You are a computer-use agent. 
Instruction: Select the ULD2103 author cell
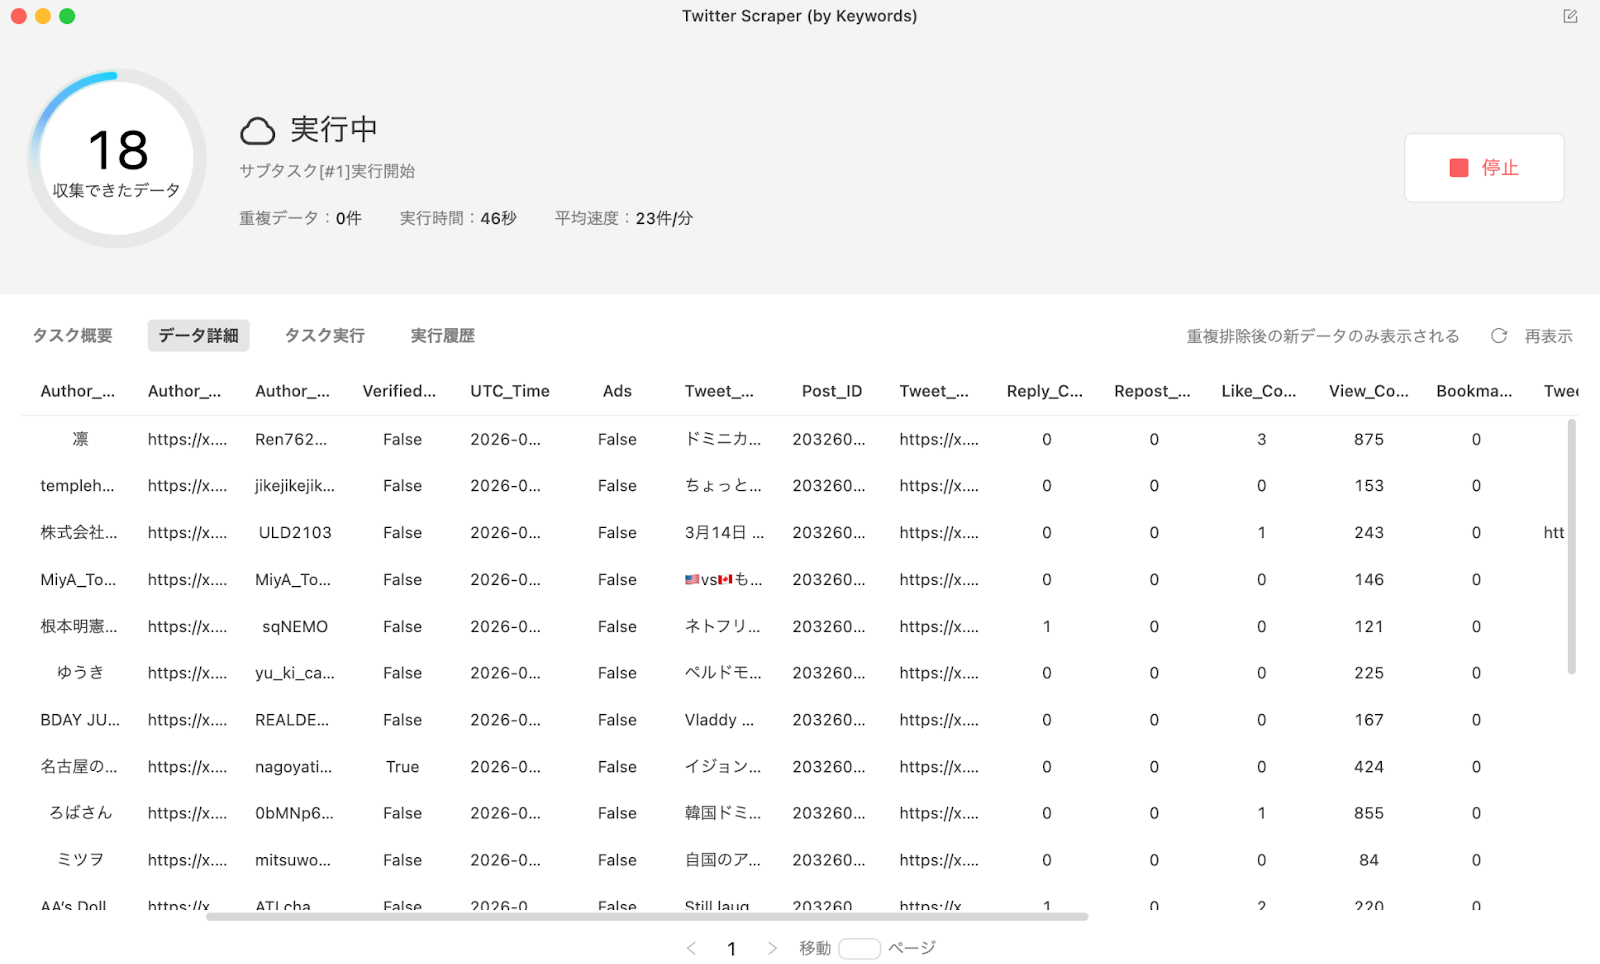[294, 533]
